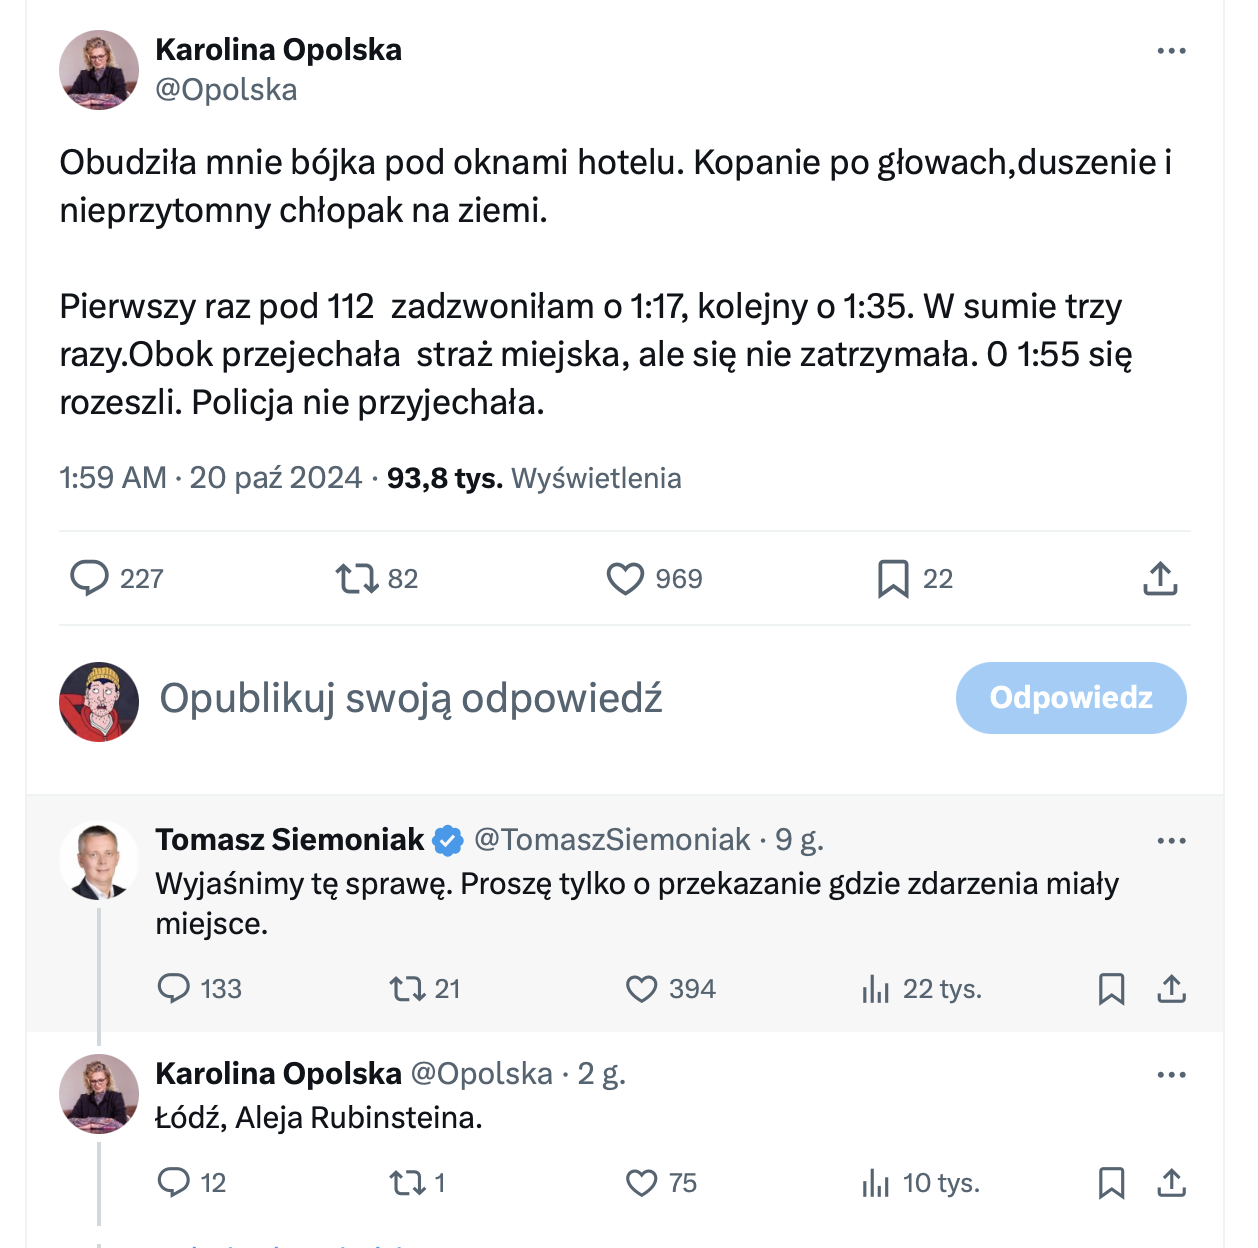1258x1248 pixels.
Task: Open more options for the 'Łódź, Aleja Rubinsteina' reply
Action: pyautogui.click(x=1171, y=1075)
